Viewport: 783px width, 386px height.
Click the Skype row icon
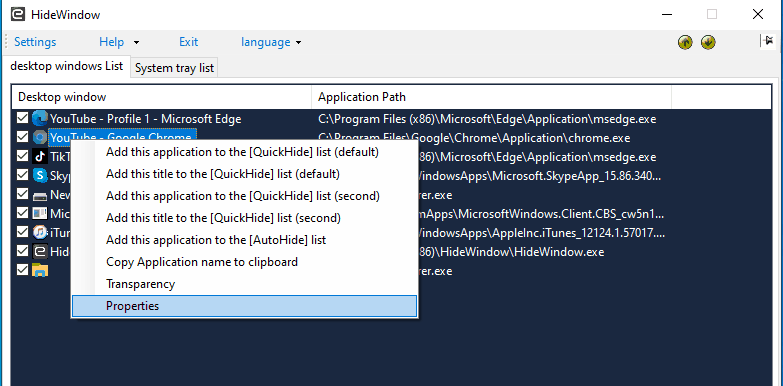point(39,175)
